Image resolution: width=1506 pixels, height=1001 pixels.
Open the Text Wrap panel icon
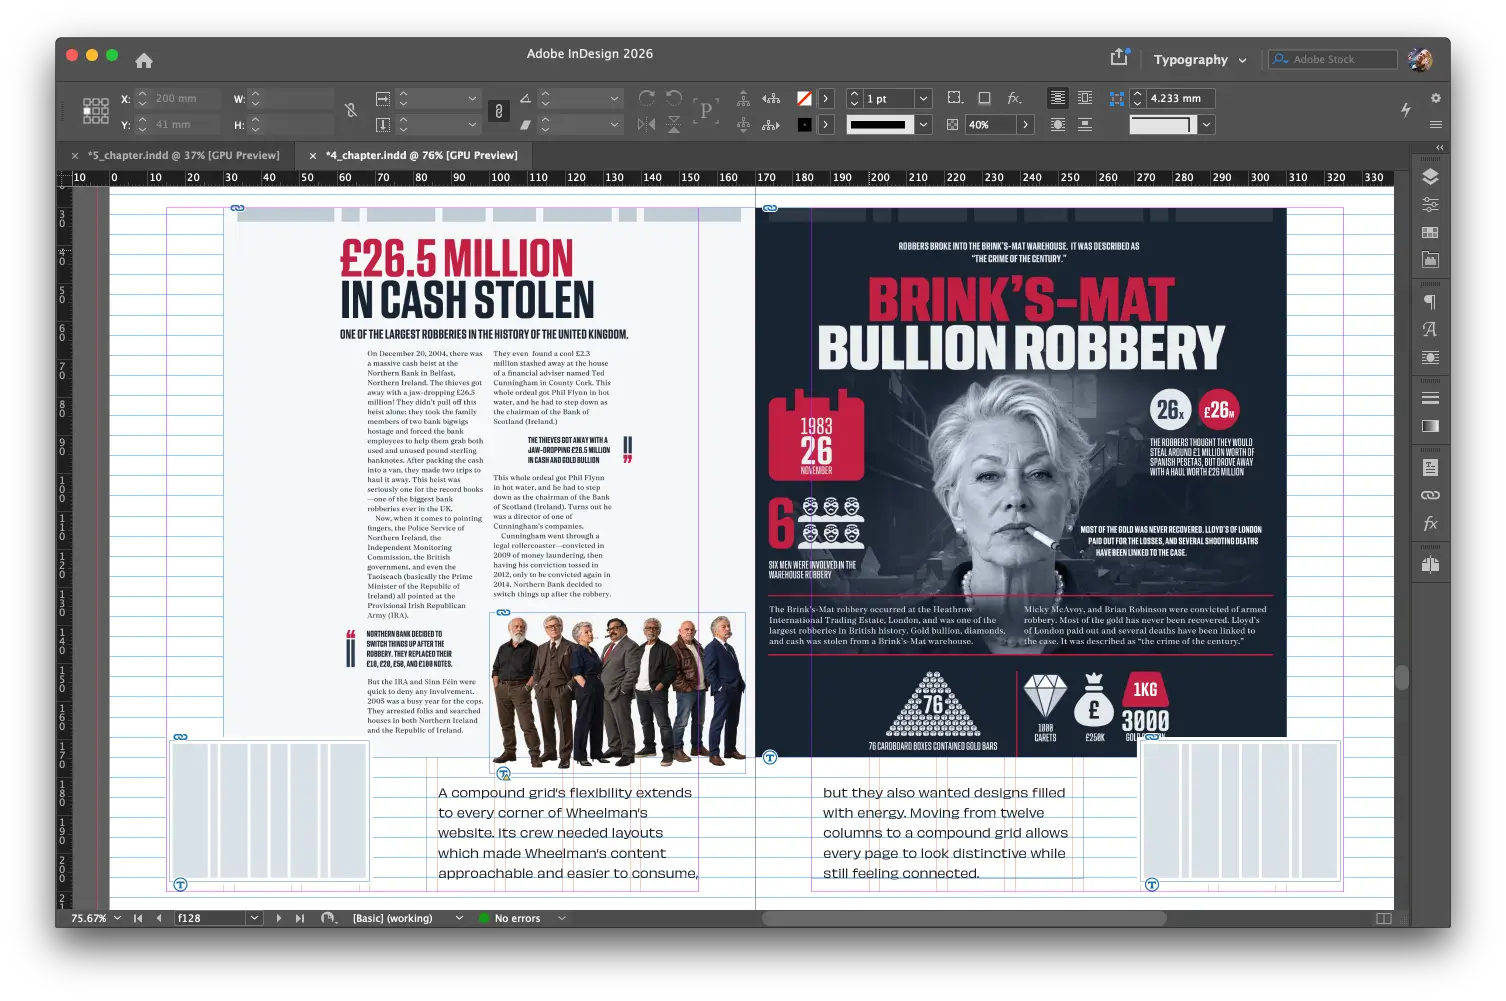(1430, 357)
